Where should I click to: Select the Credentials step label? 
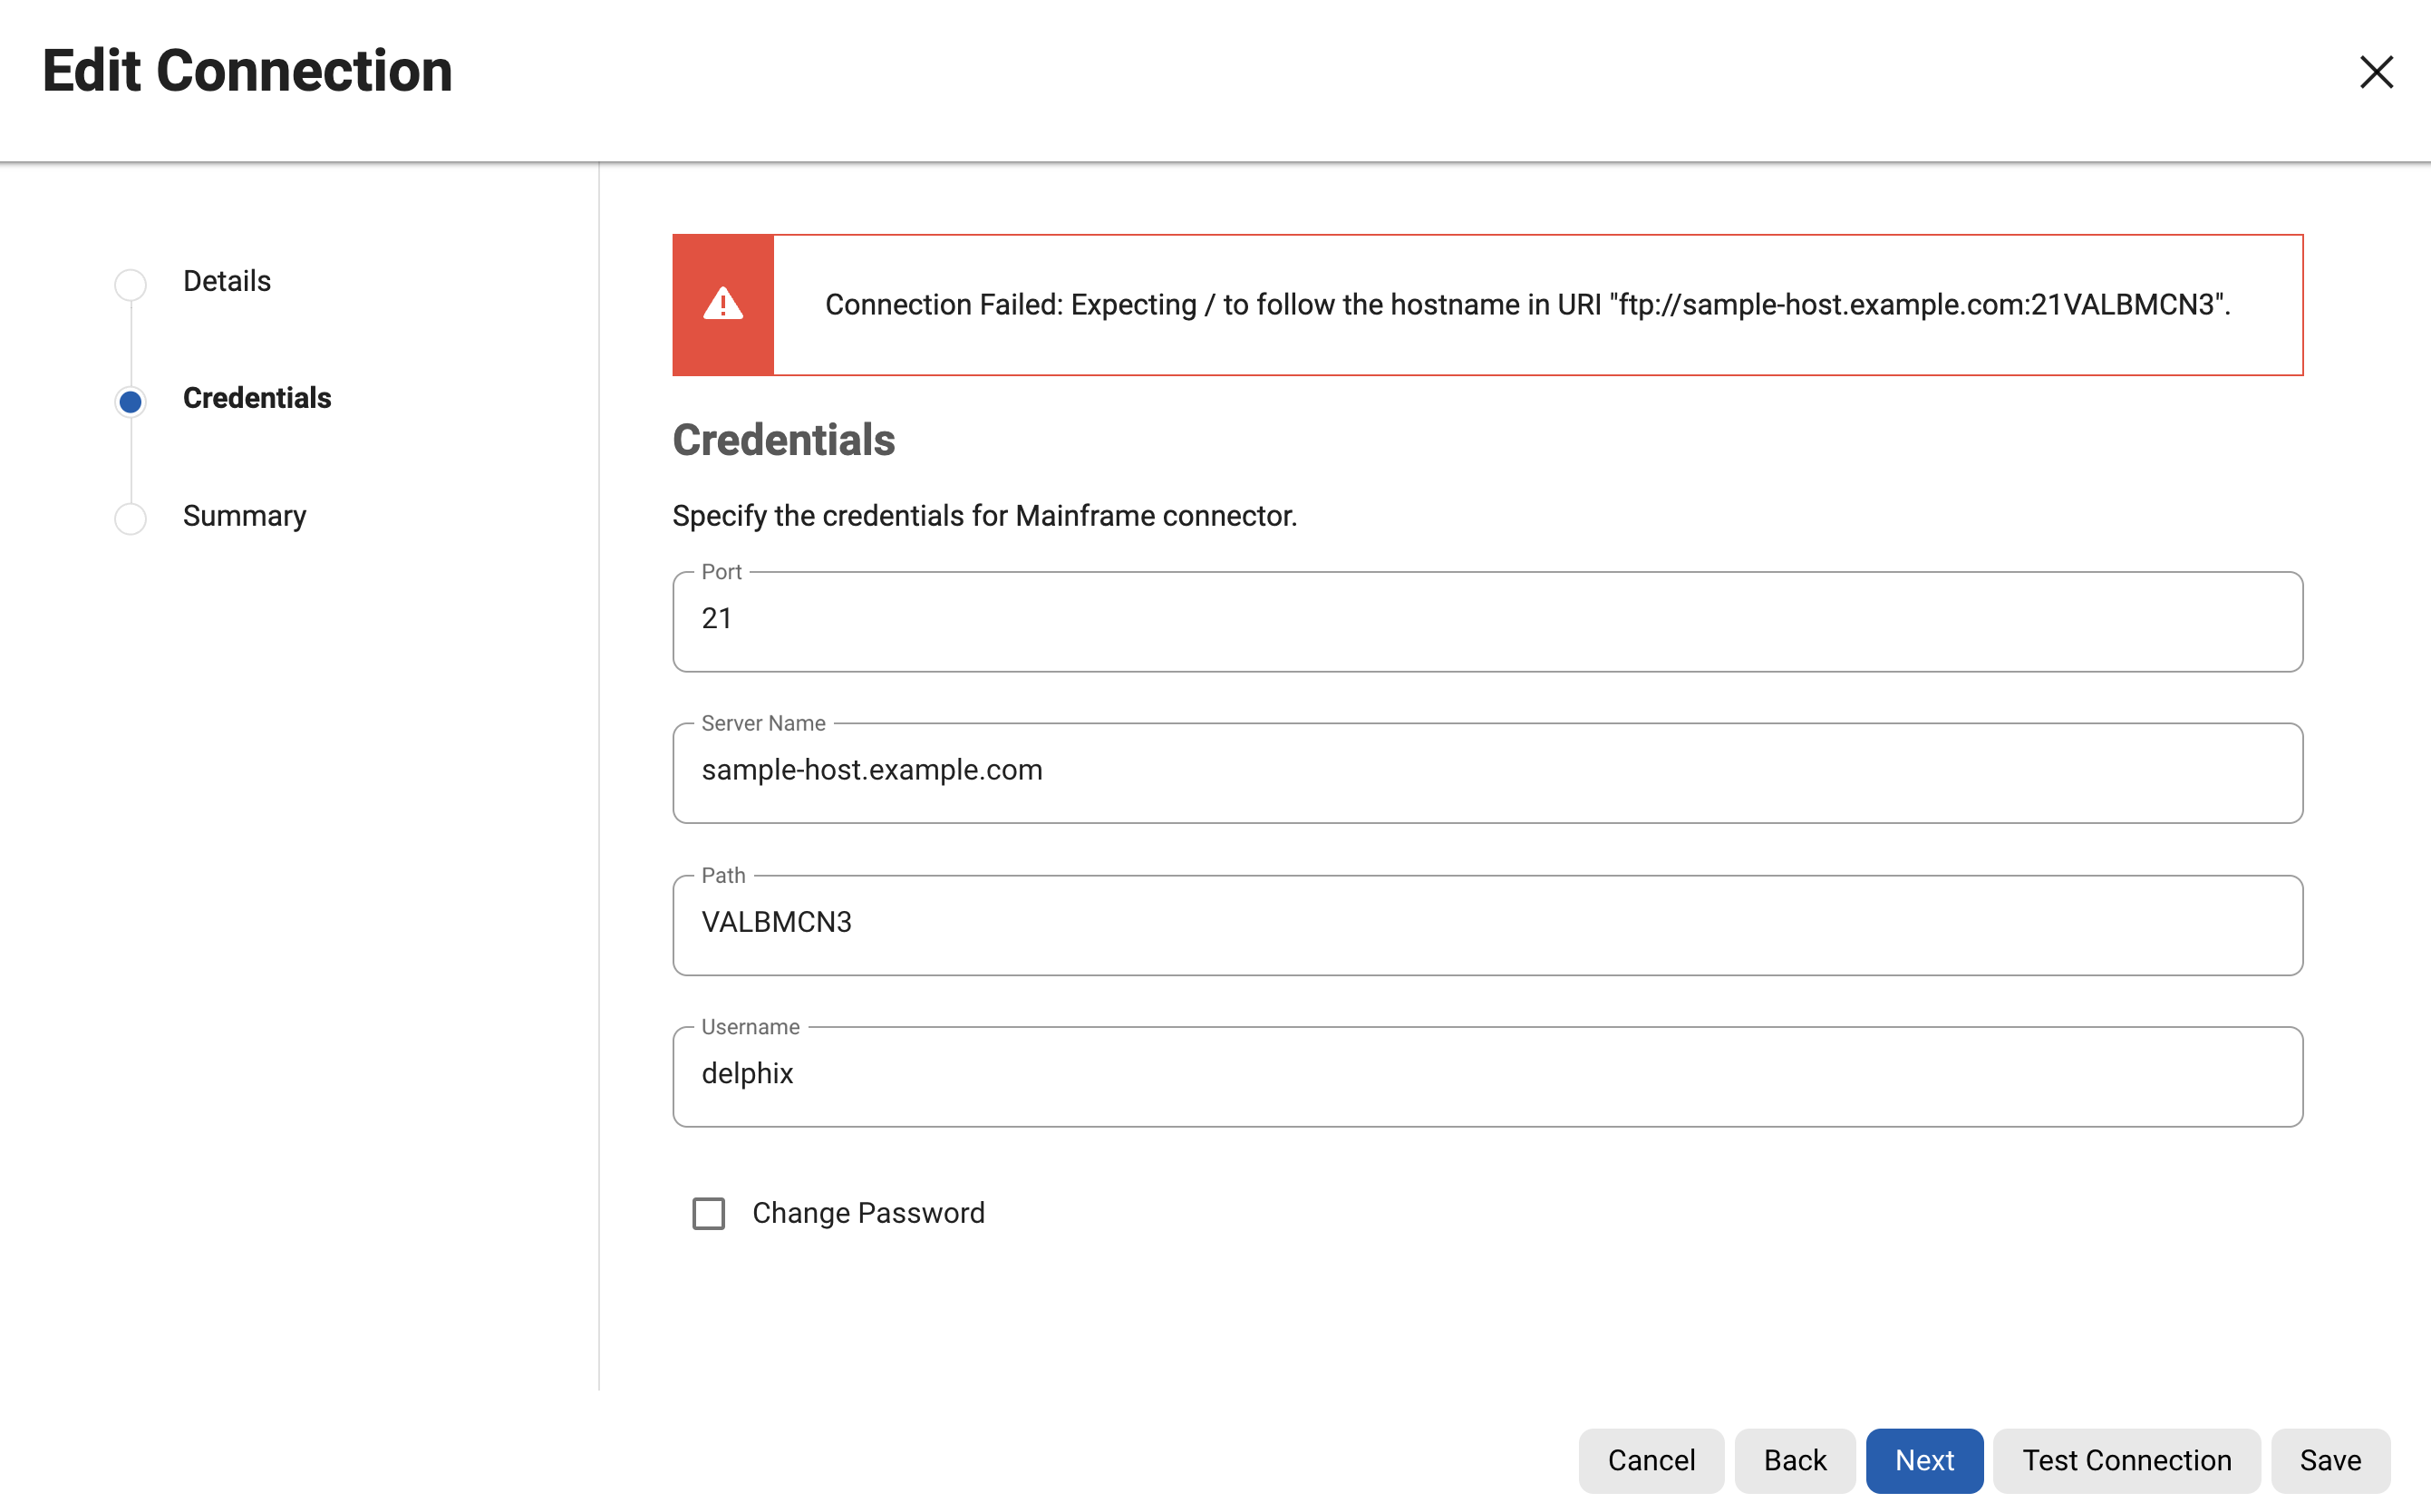point(256,398)
